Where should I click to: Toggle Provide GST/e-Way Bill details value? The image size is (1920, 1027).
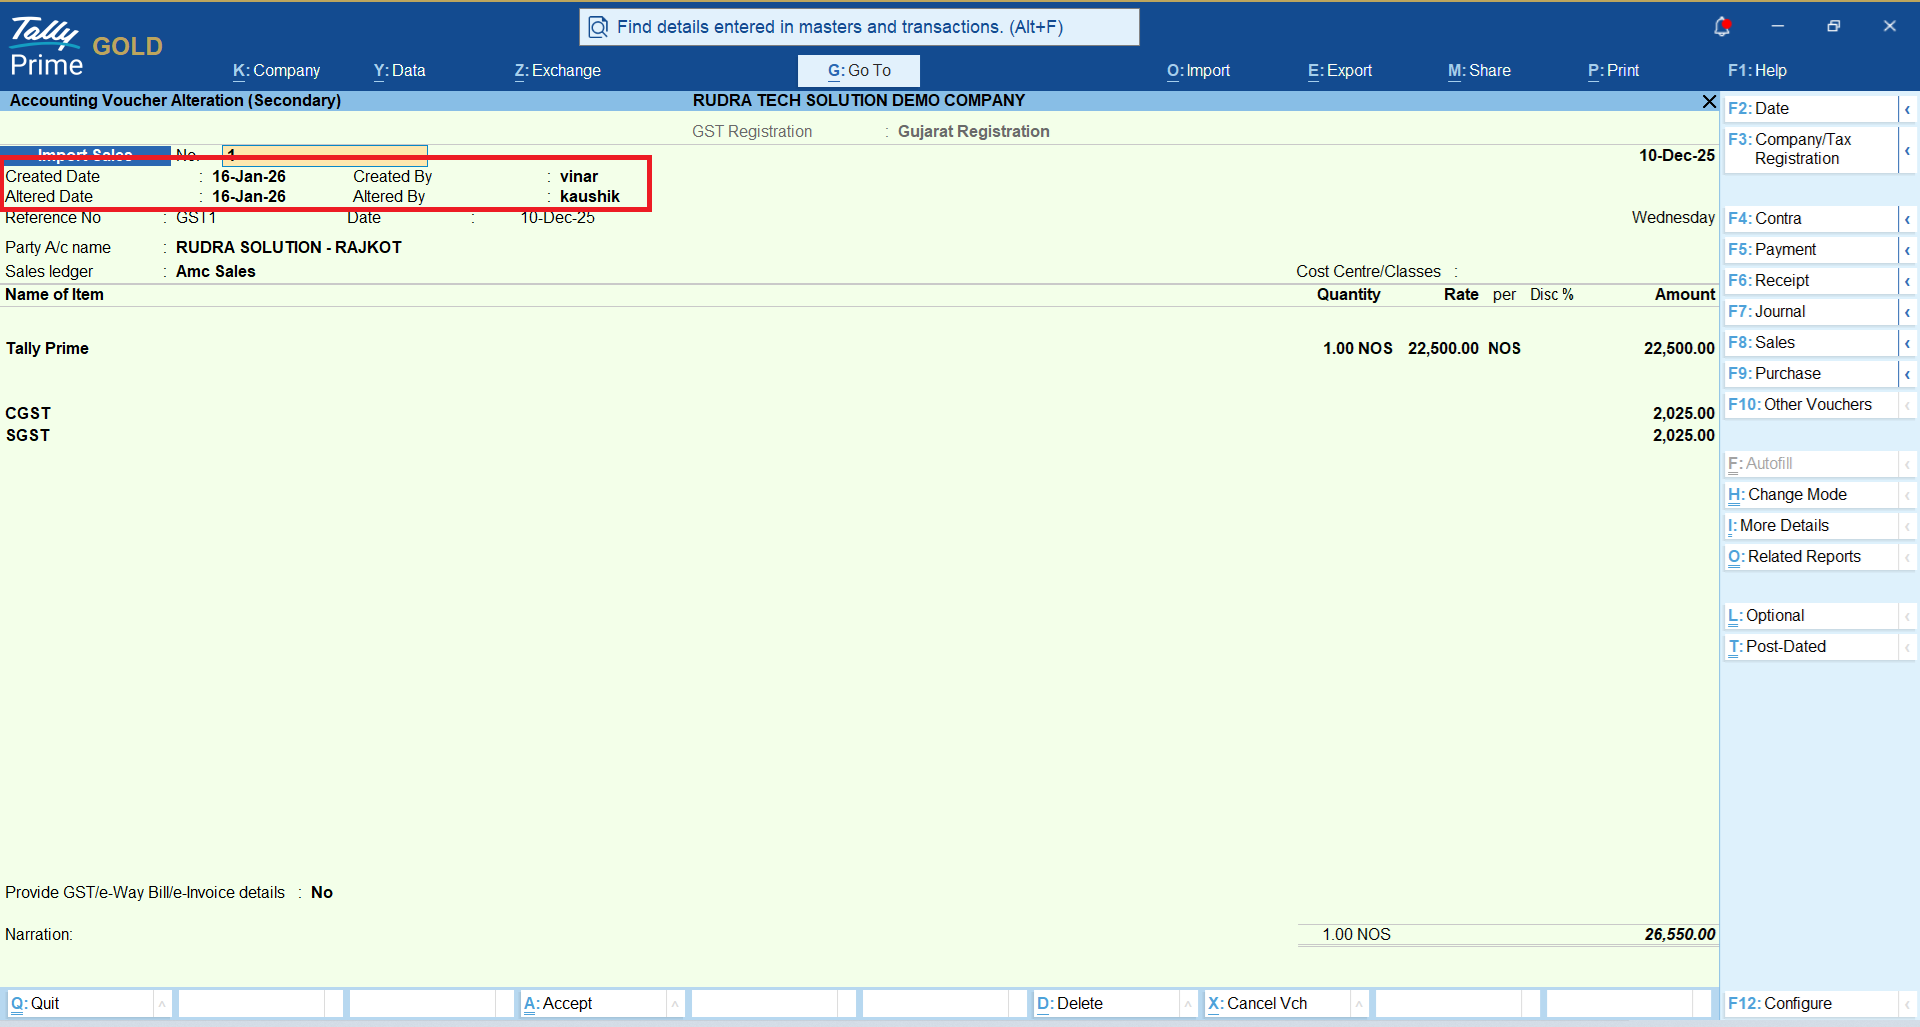click(x=322, y=892)
